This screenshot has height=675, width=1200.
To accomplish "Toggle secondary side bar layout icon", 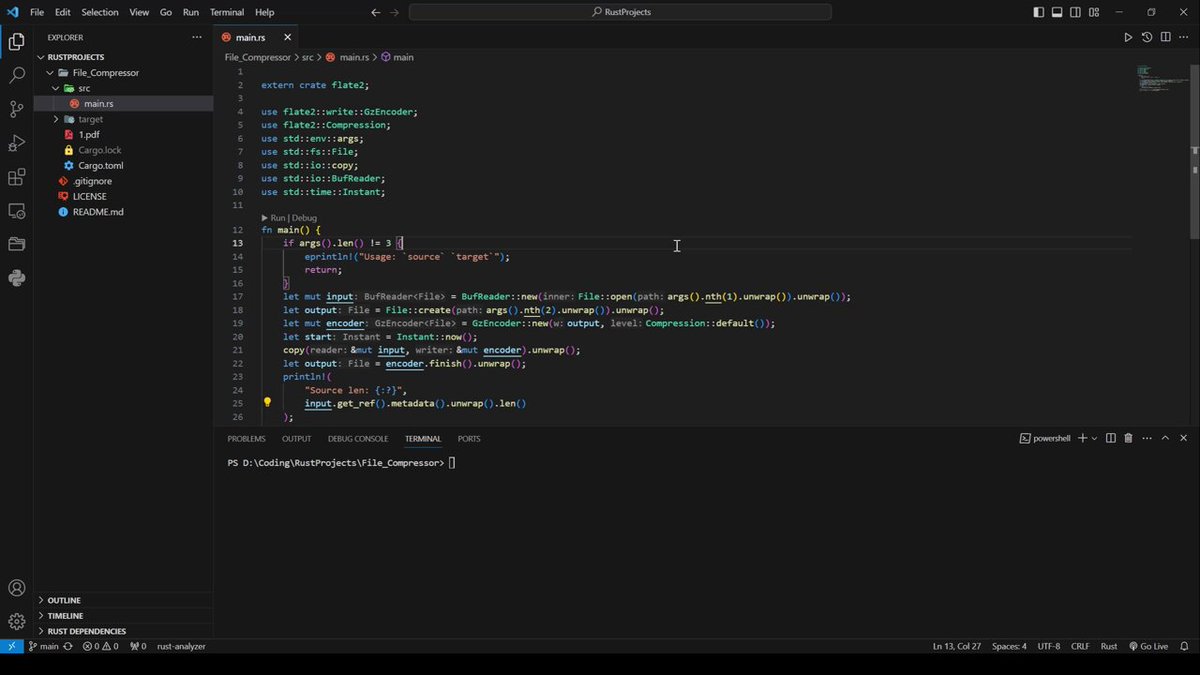I will 1075,12.
